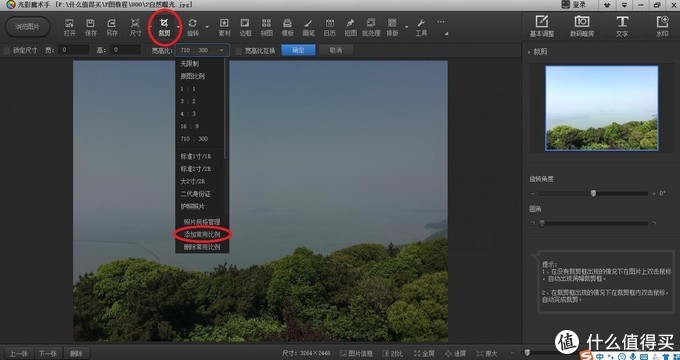
Task: Enable the 锁定尺寸 checkbox
Action: tap(7, 51)
